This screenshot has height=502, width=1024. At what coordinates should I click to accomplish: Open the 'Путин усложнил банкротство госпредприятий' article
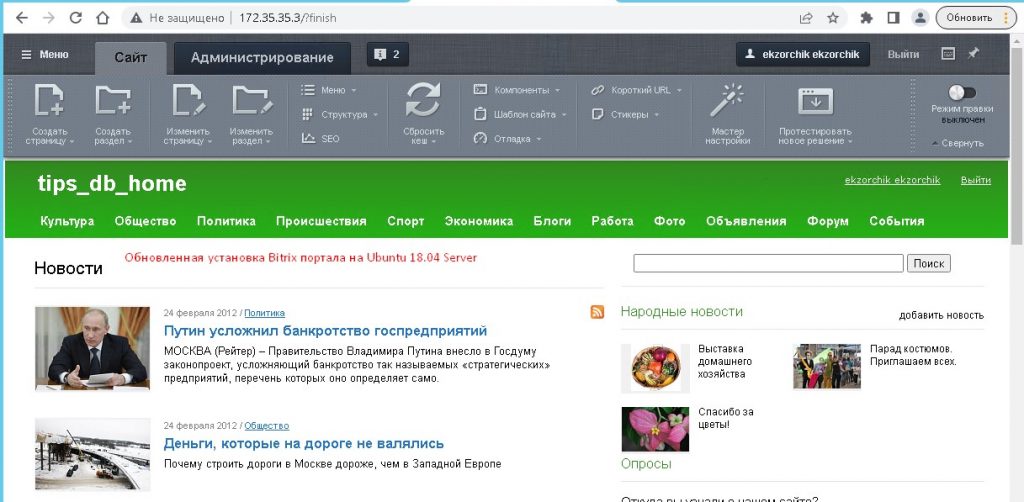pyautogui.click(x=325, y=330)
